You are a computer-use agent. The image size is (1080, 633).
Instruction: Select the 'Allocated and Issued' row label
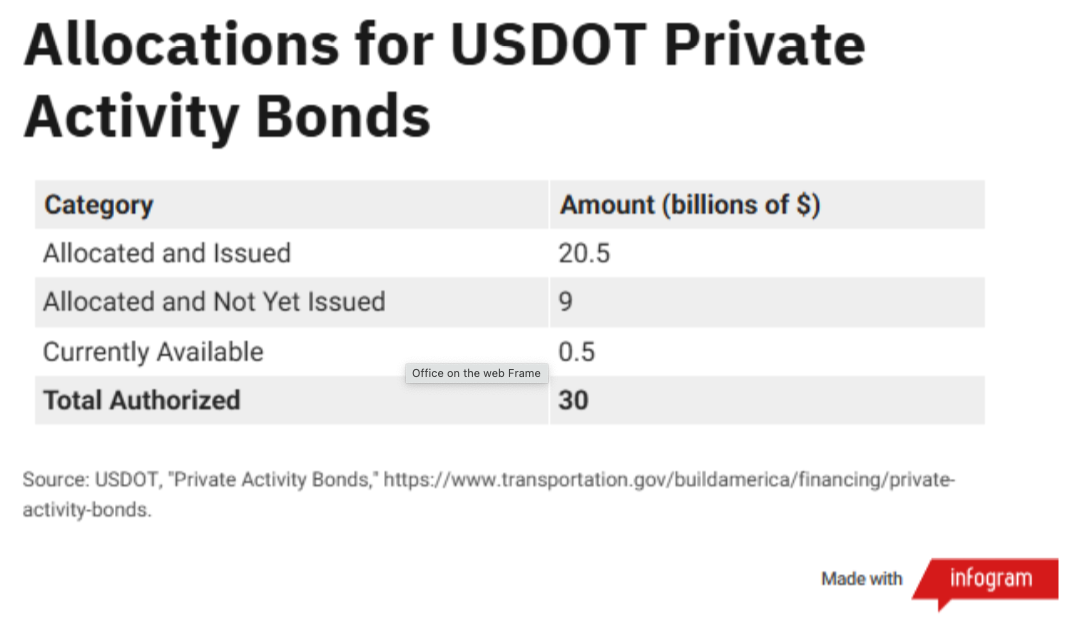[x=167, y=254]
